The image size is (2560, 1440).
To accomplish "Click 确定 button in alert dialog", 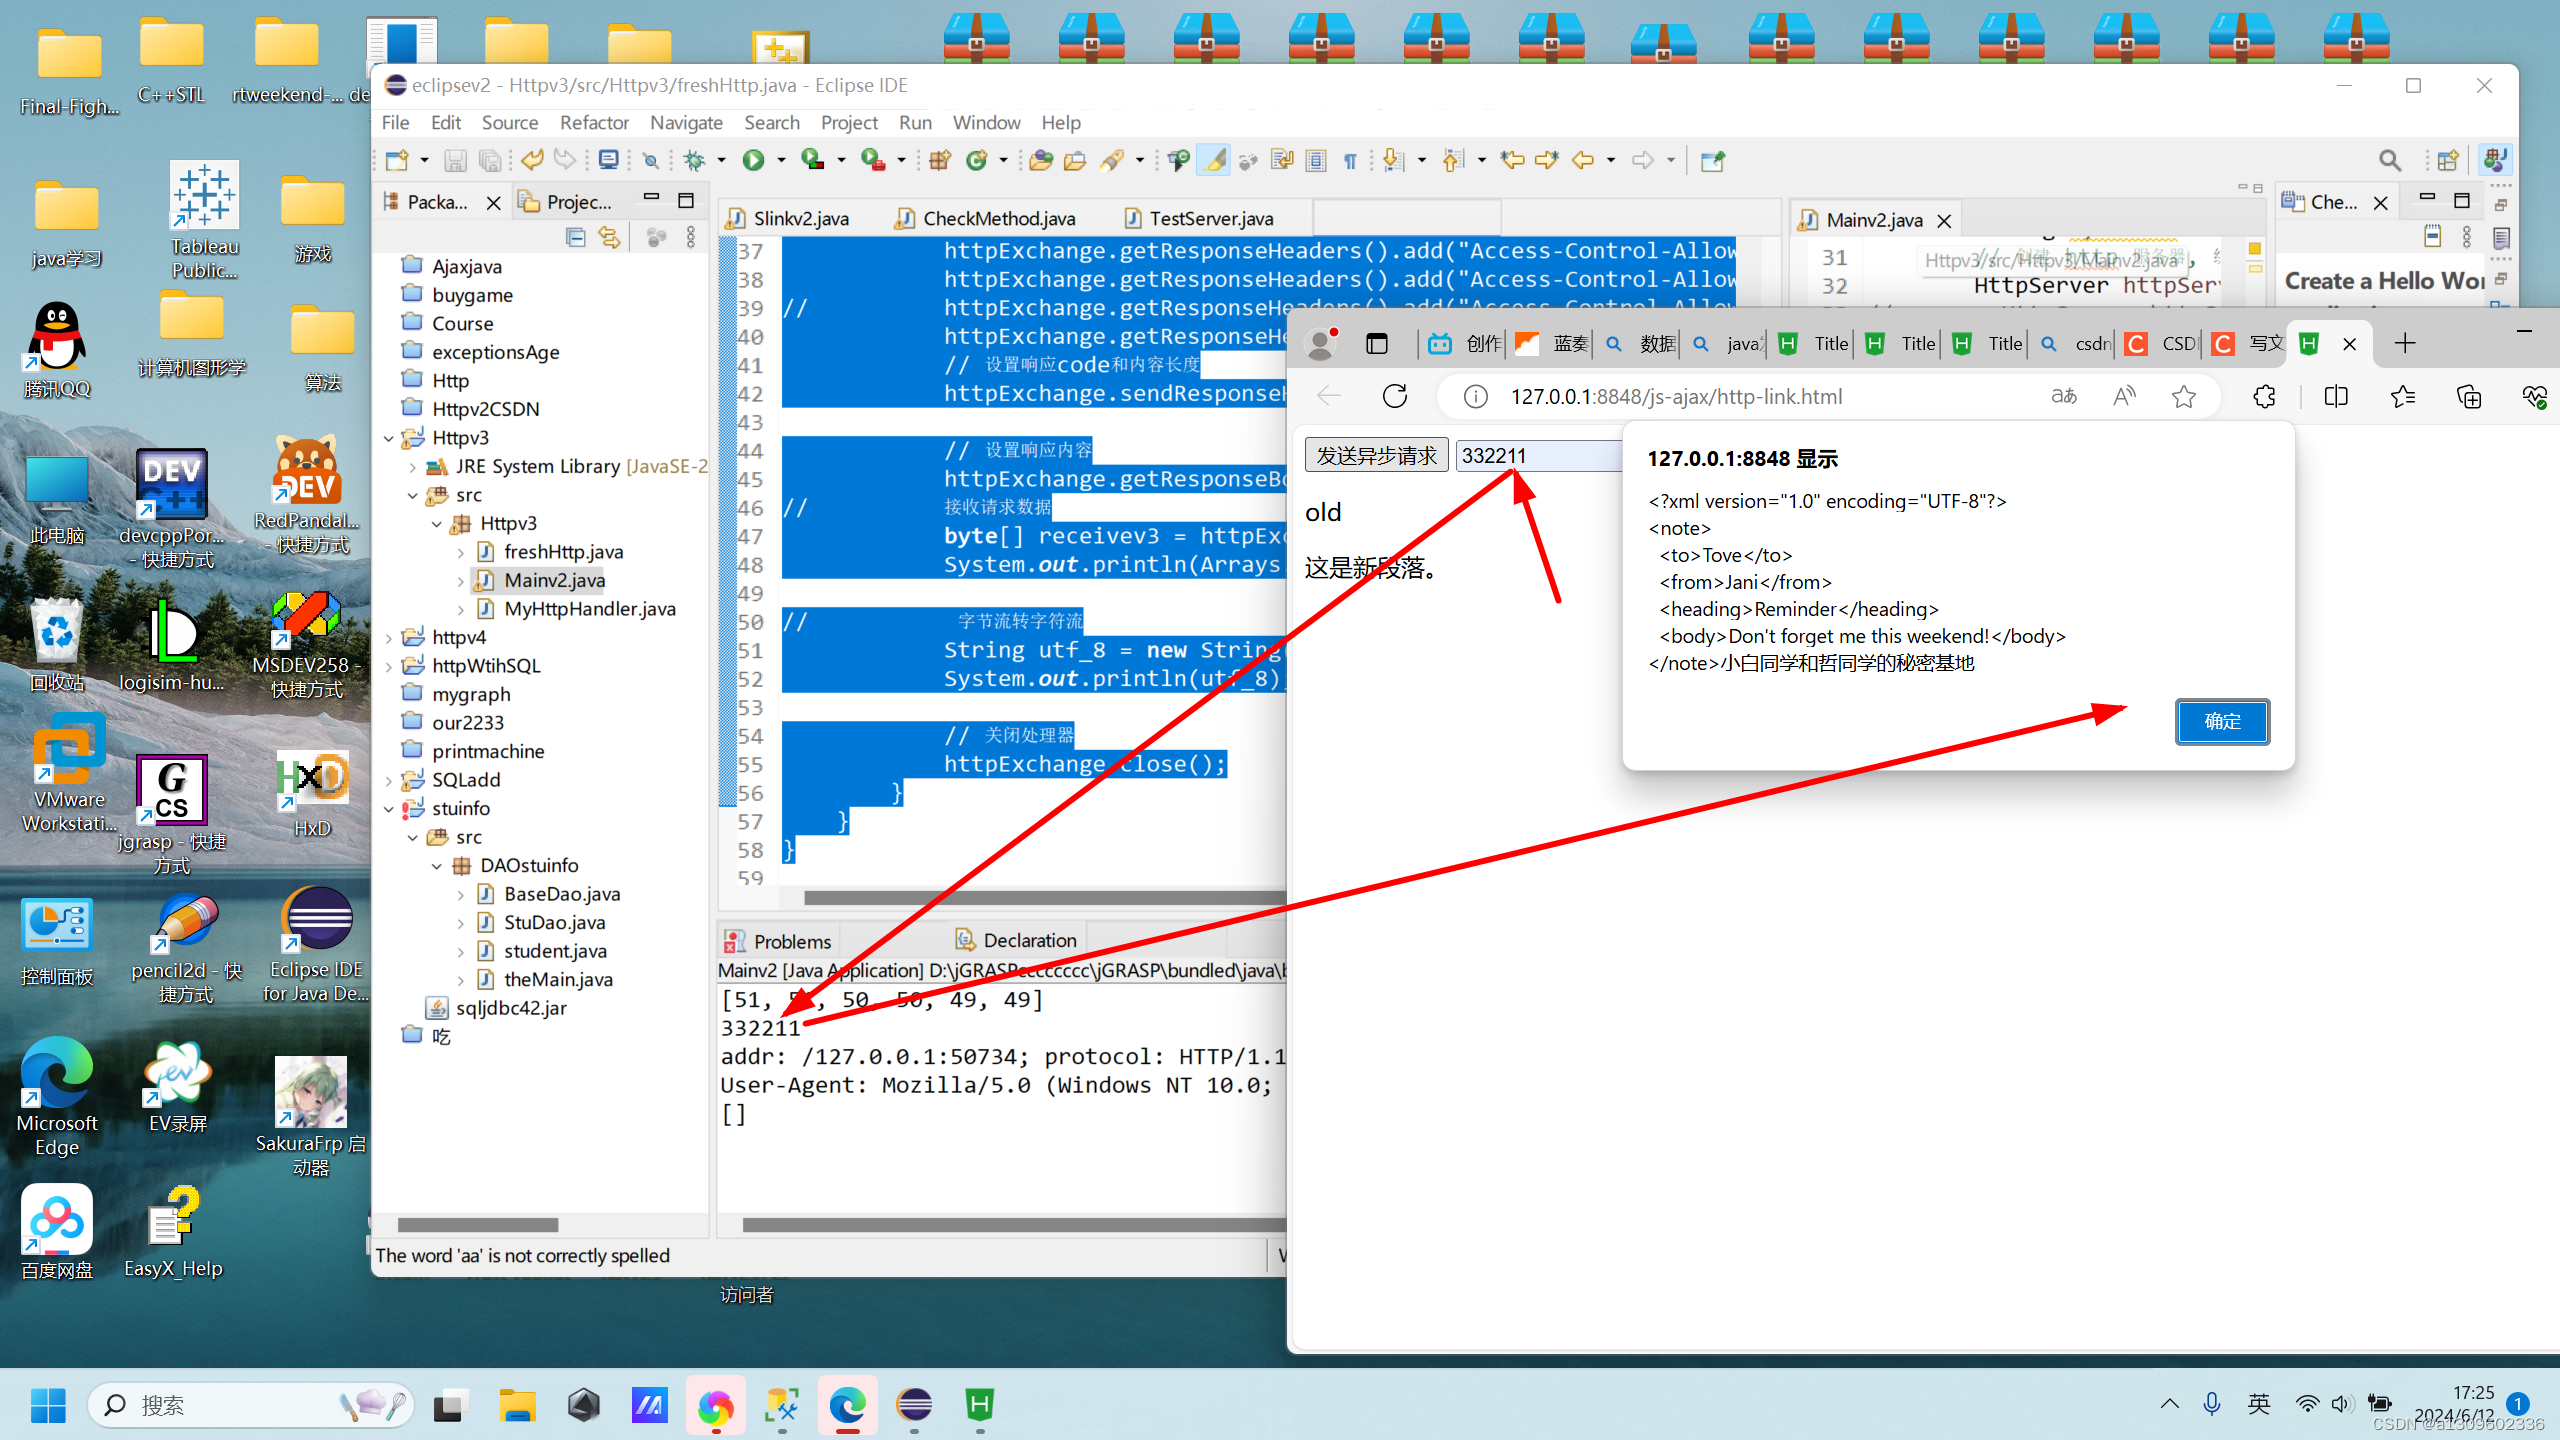I will point(2222,722).
